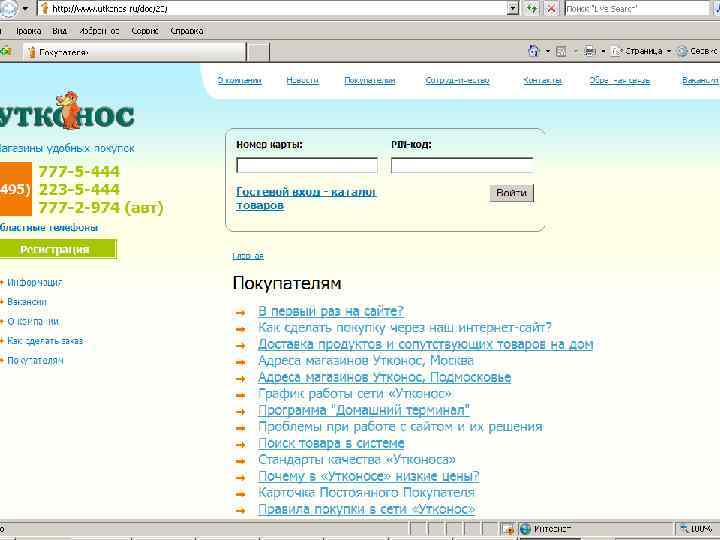Viewport: 720px width, 540px height.
Task: Click the PIN-код input field
Action: [462, 165]
